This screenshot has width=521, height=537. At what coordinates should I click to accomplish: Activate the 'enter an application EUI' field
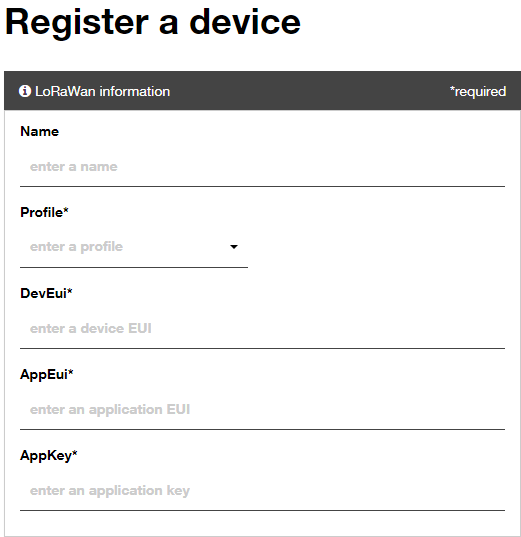click(x=262, y=410)
